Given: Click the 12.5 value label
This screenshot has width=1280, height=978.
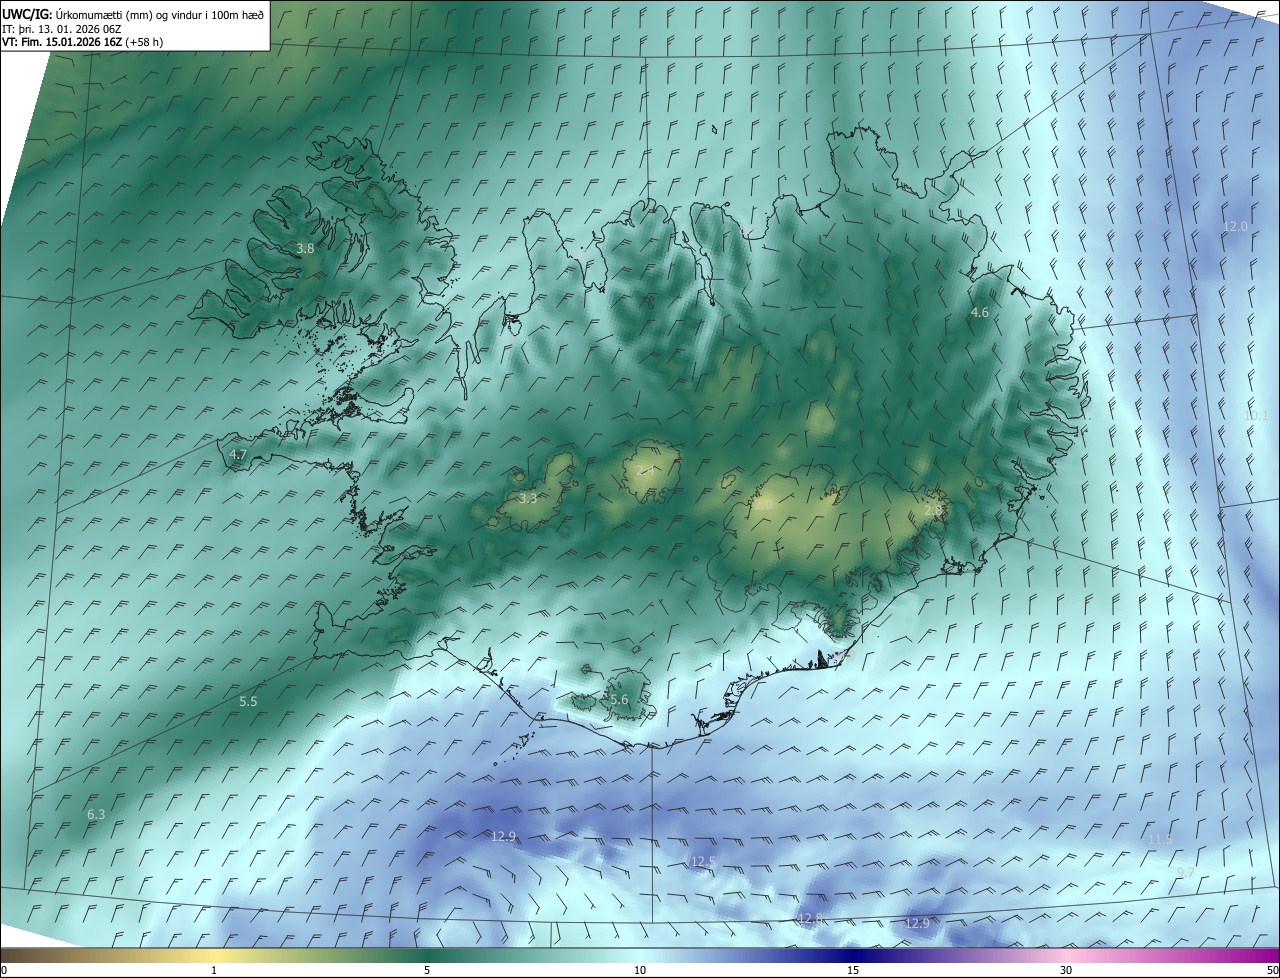Looking at the screenshot, I should tap(703, 862).
